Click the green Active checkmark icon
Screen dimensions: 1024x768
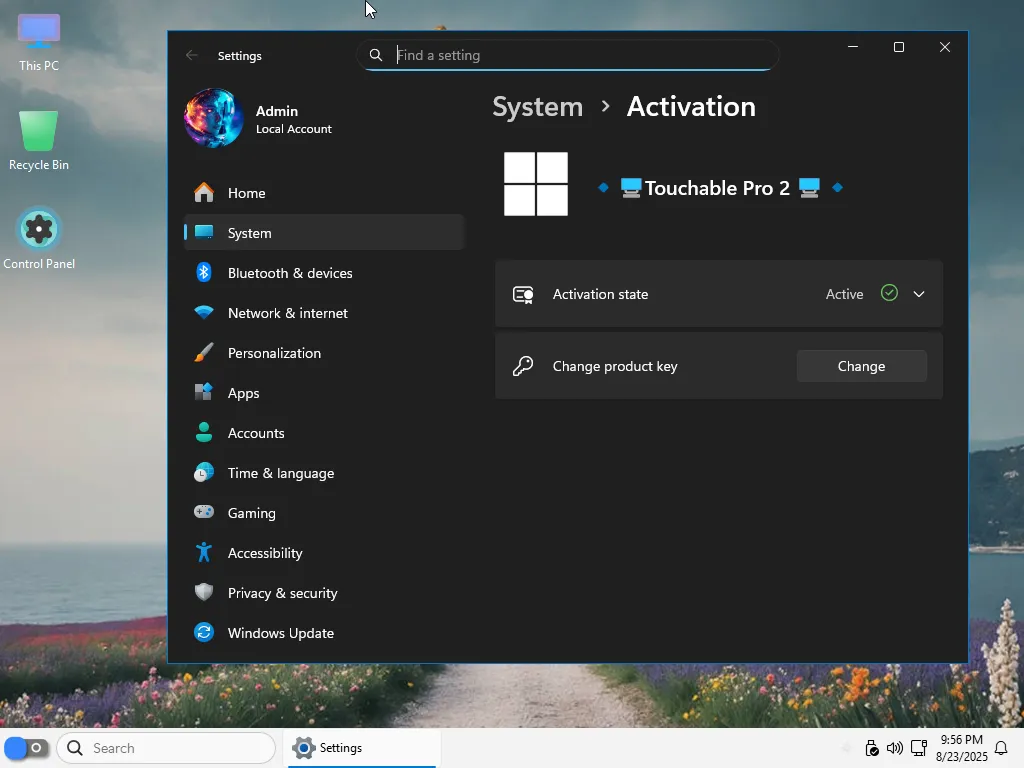pos(889,293)
